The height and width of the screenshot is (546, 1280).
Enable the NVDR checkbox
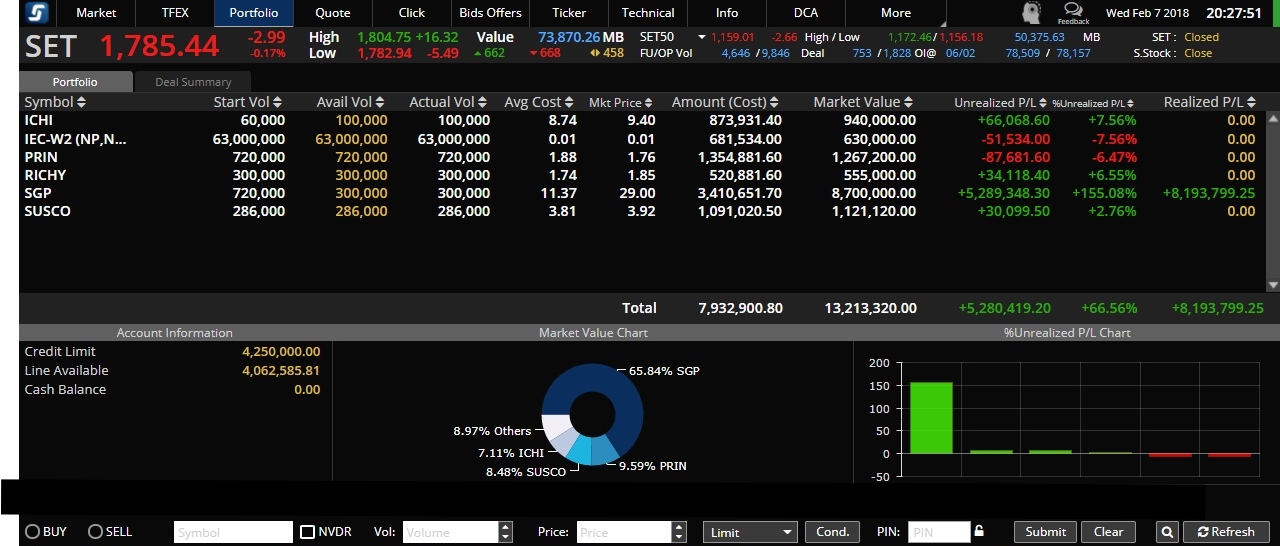tap(308, 532)
